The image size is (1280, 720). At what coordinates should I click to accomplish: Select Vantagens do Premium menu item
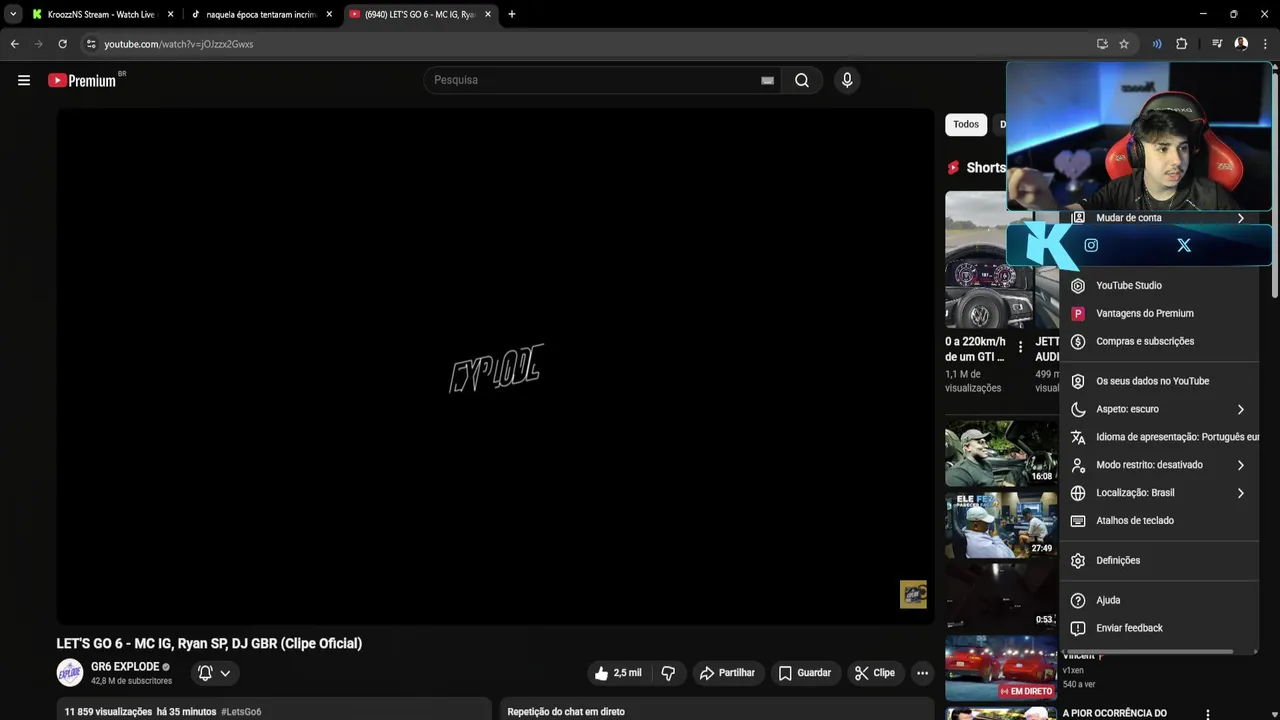(x=1159, y=313)
